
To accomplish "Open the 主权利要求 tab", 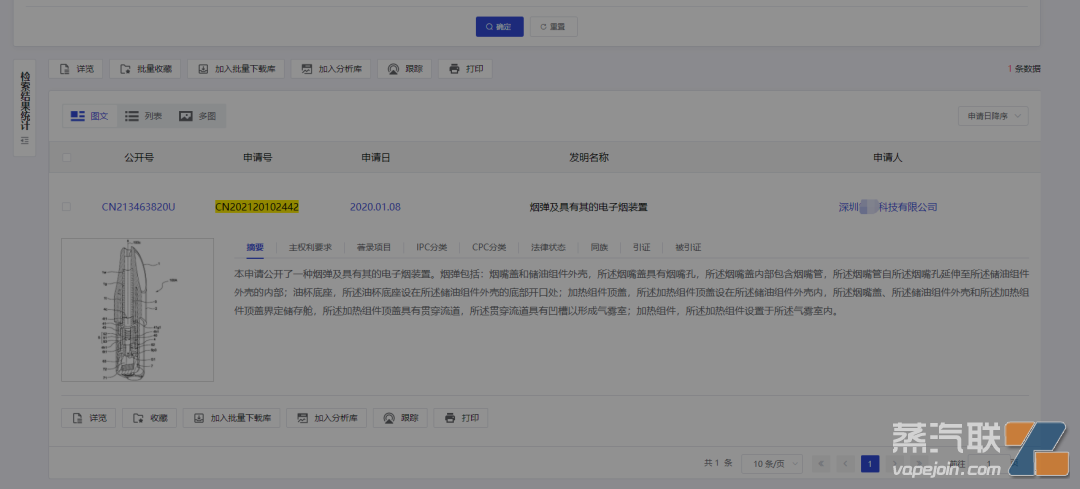I will [309, 247].
